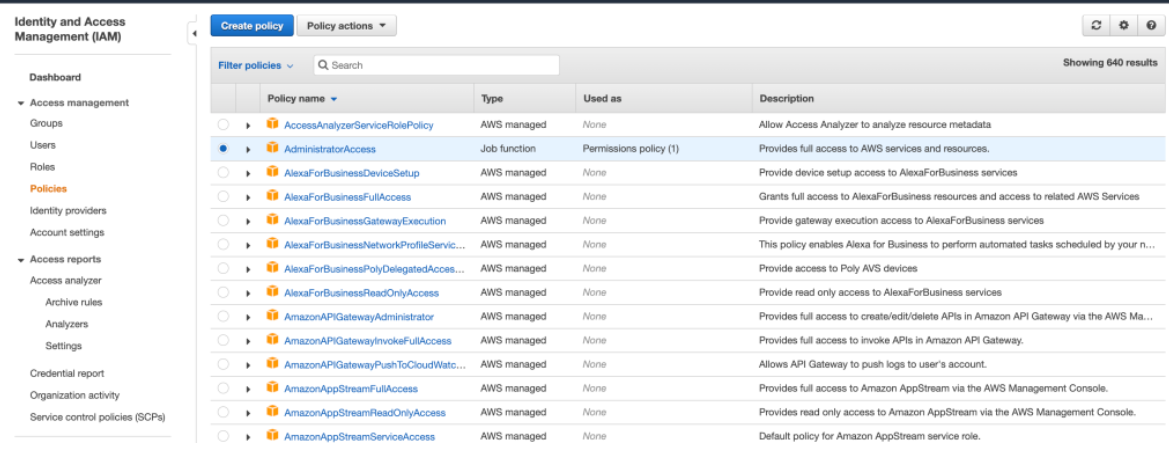Open the settings gear icon
1169x463 pixels.
coord(1124,25)
